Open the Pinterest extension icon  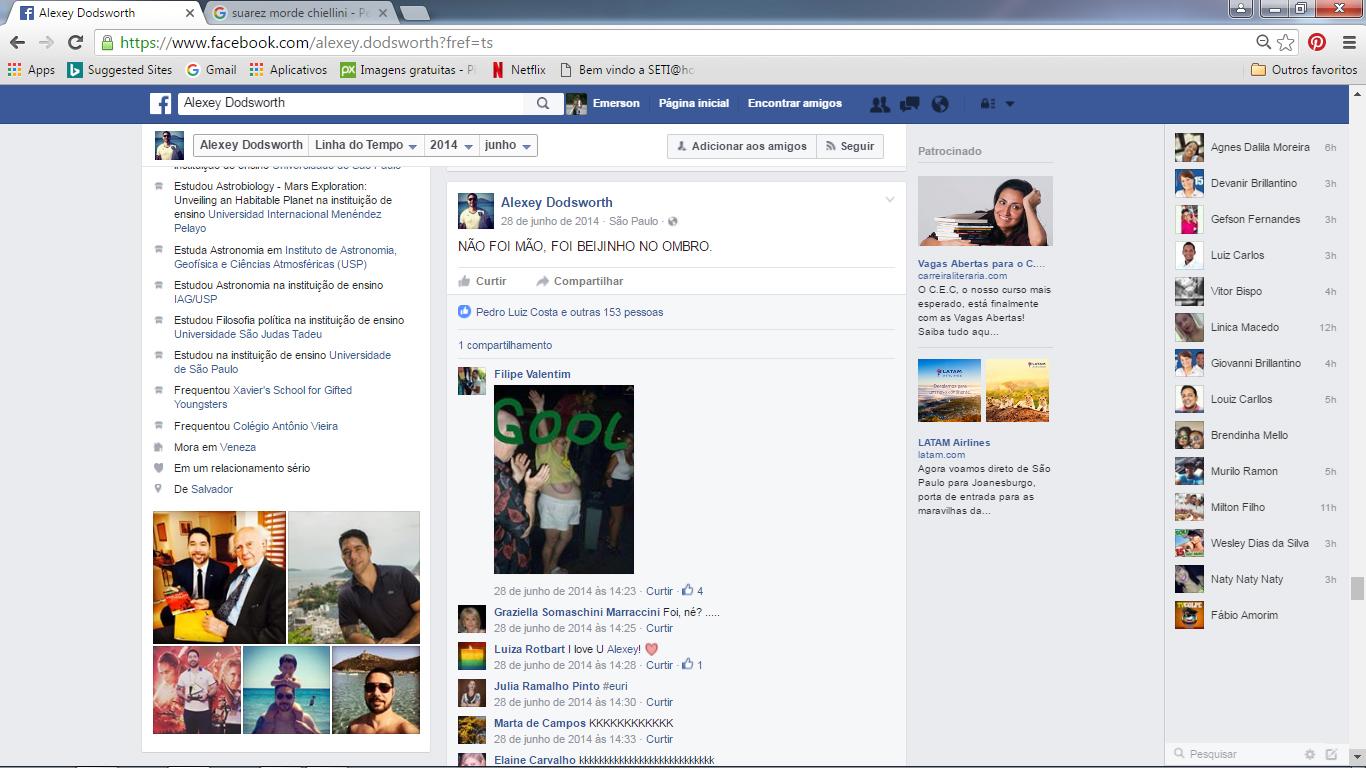(x=1317, y=42)
